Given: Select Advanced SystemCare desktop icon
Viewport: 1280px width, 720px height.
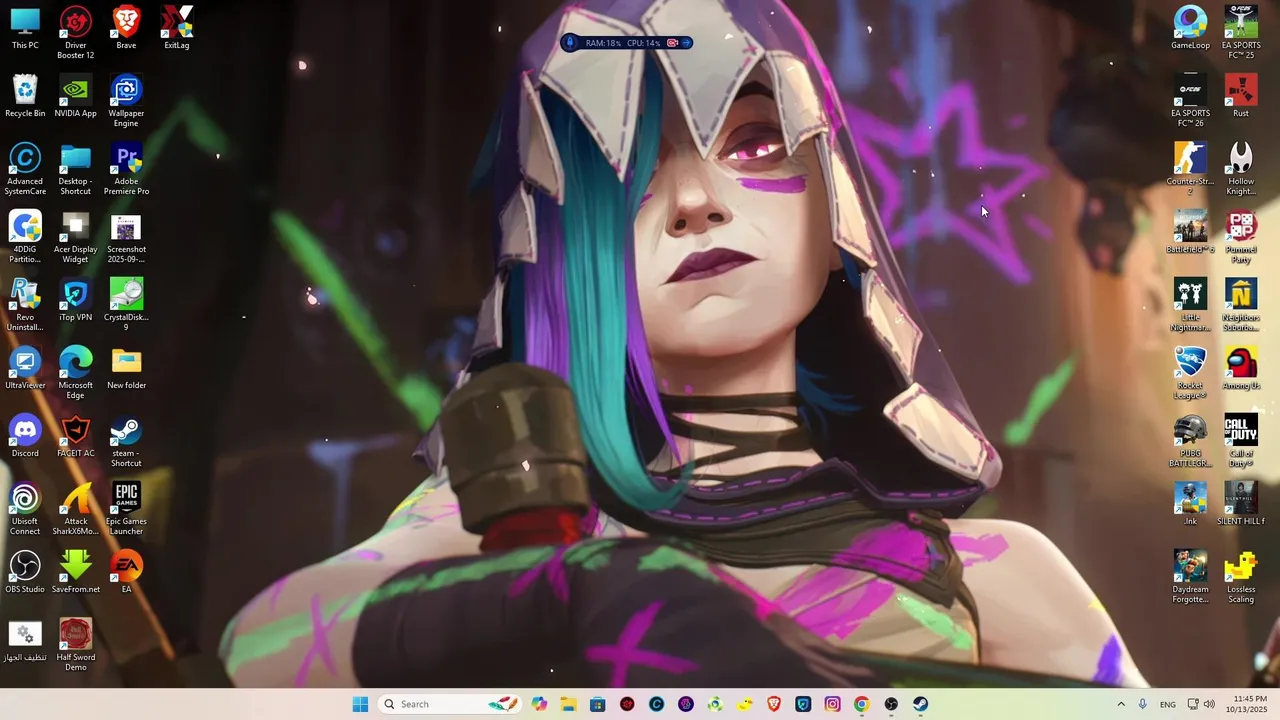Looking at the screenshot, I should [25, 169].
